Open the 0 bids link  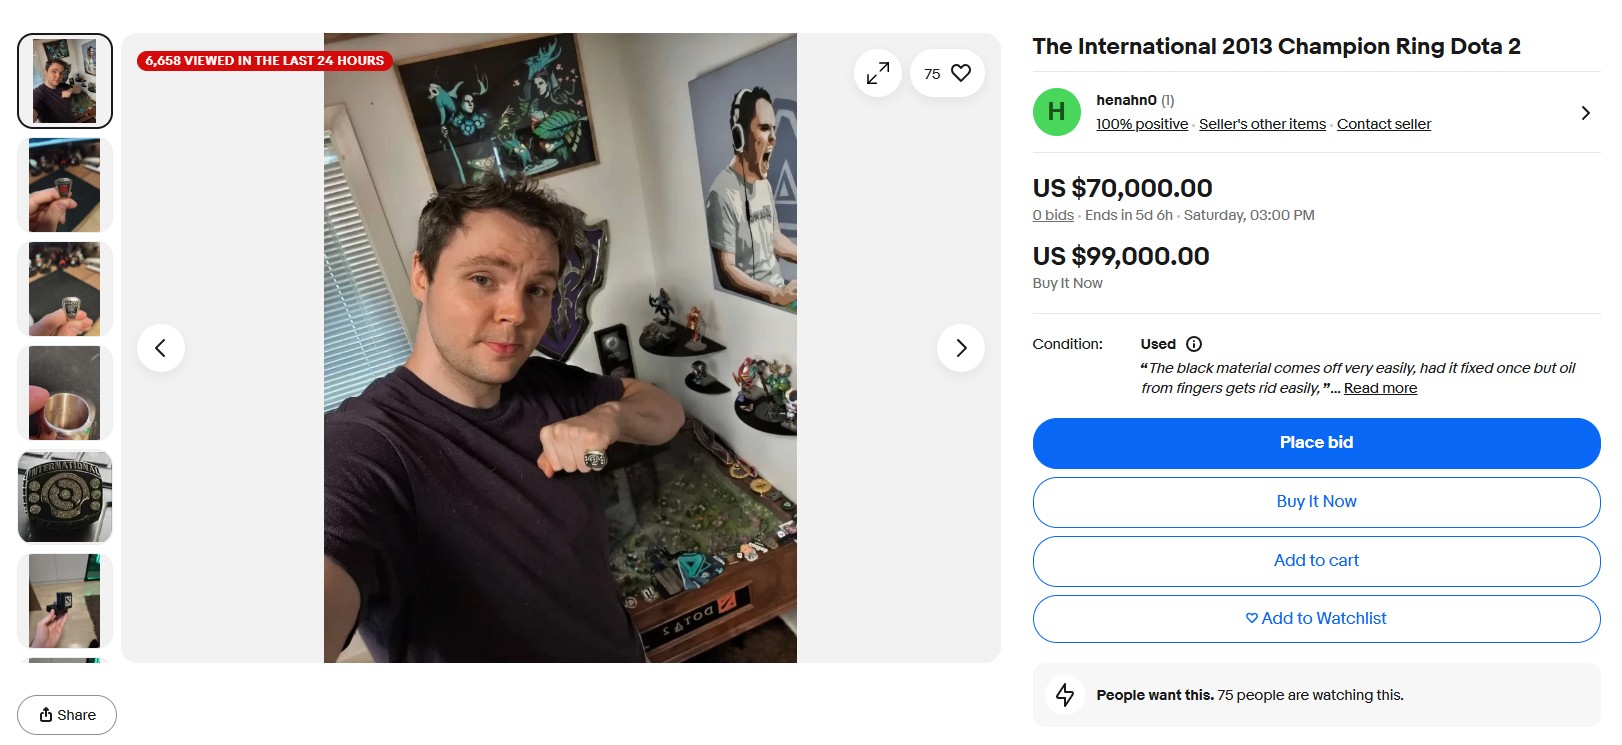1053,215
